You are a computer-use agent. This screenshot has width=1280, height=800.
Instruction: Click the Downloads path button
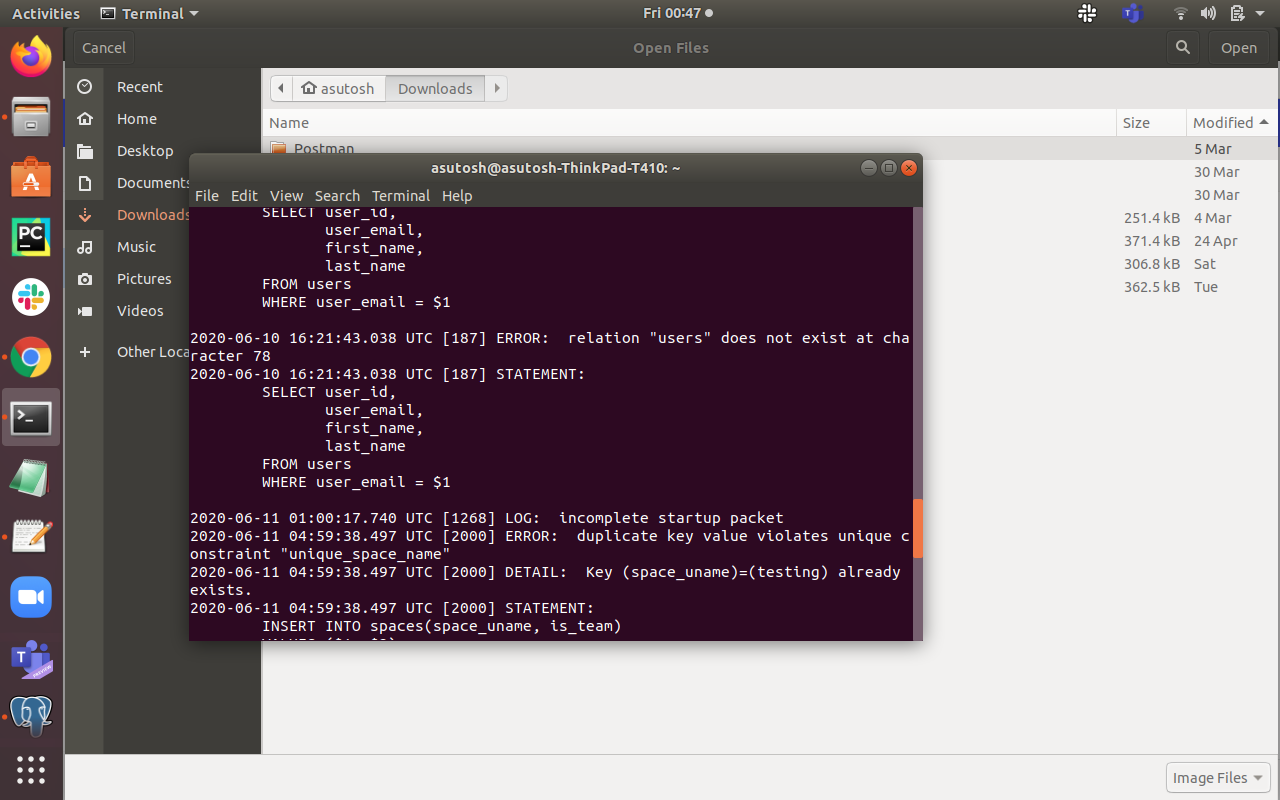[x=435, y=88]
